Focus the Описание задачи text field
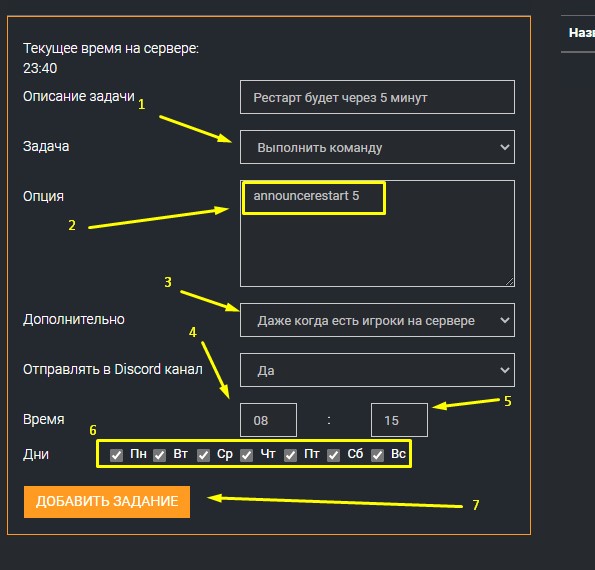 point(377,97)
